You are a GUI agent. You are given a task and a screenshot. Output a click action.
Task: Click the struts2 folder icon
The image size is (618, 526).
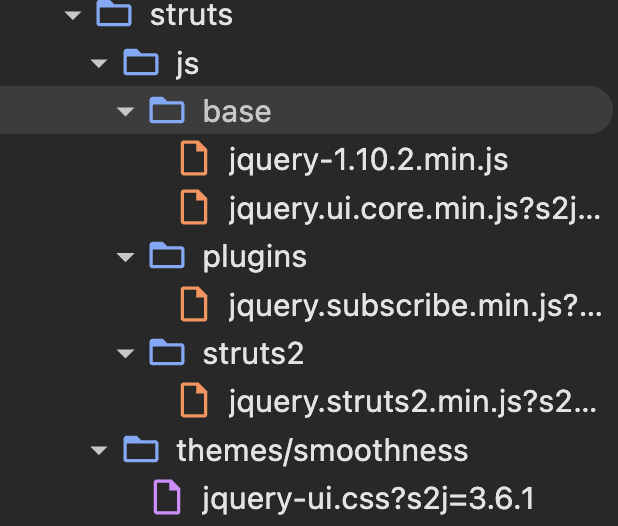coord(167,352)
